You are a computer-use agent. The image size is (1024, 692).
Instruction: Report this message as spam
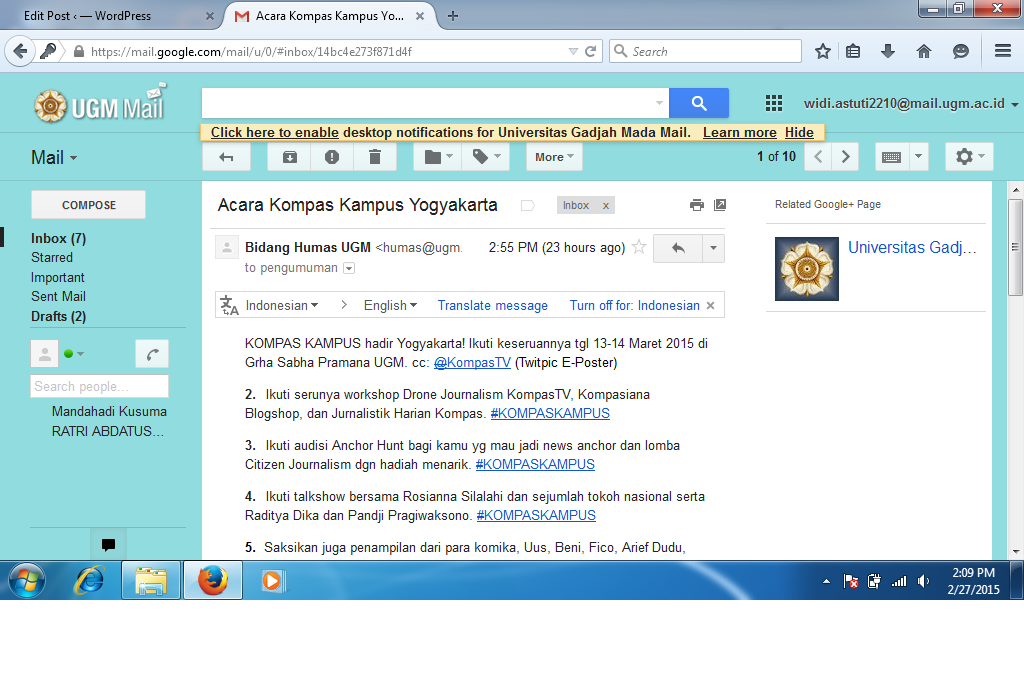coord(332,157)
